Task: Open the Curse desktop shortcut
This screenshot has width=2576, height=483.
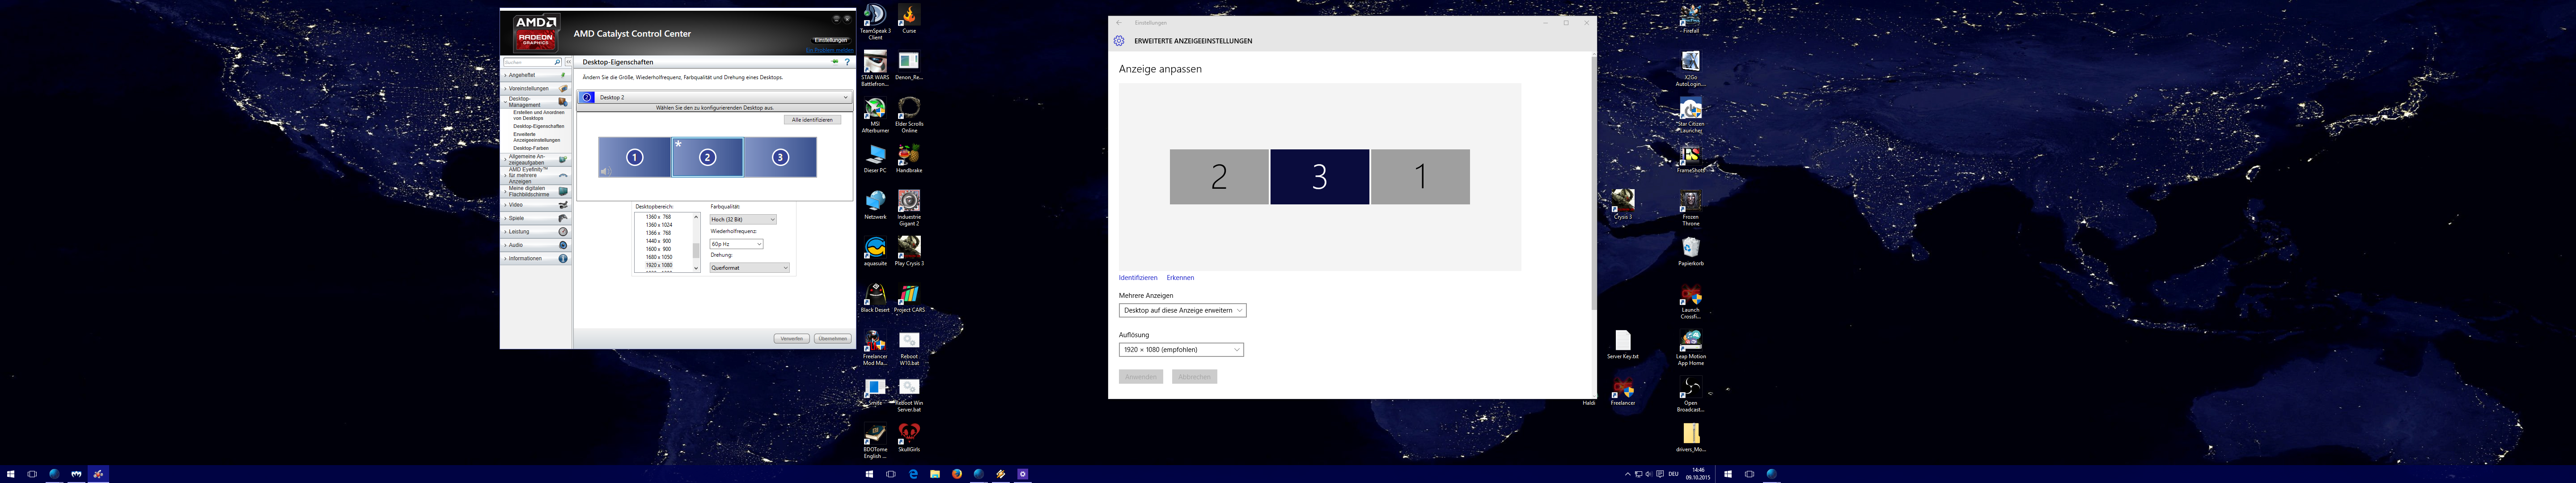Action: [x=909, y=18]
